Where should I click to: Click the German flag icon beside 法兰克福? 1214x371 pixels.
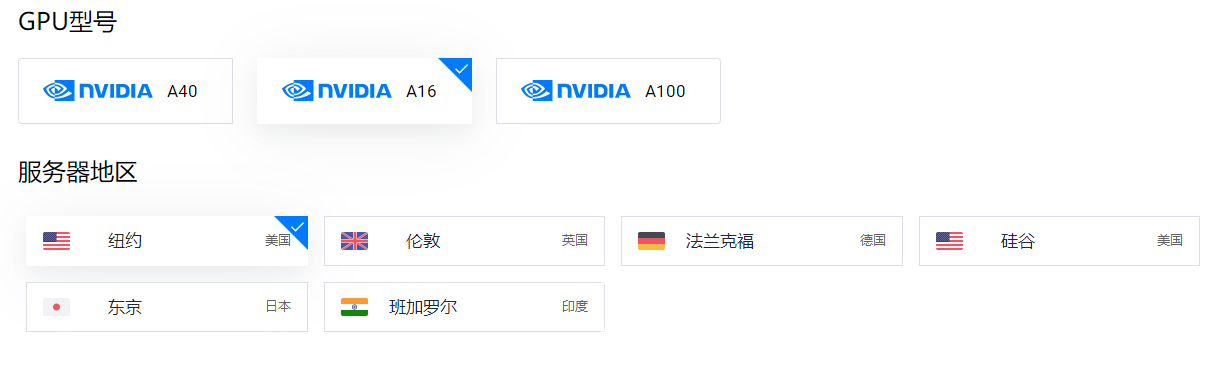pyautogui.click(x=651, y=241)
